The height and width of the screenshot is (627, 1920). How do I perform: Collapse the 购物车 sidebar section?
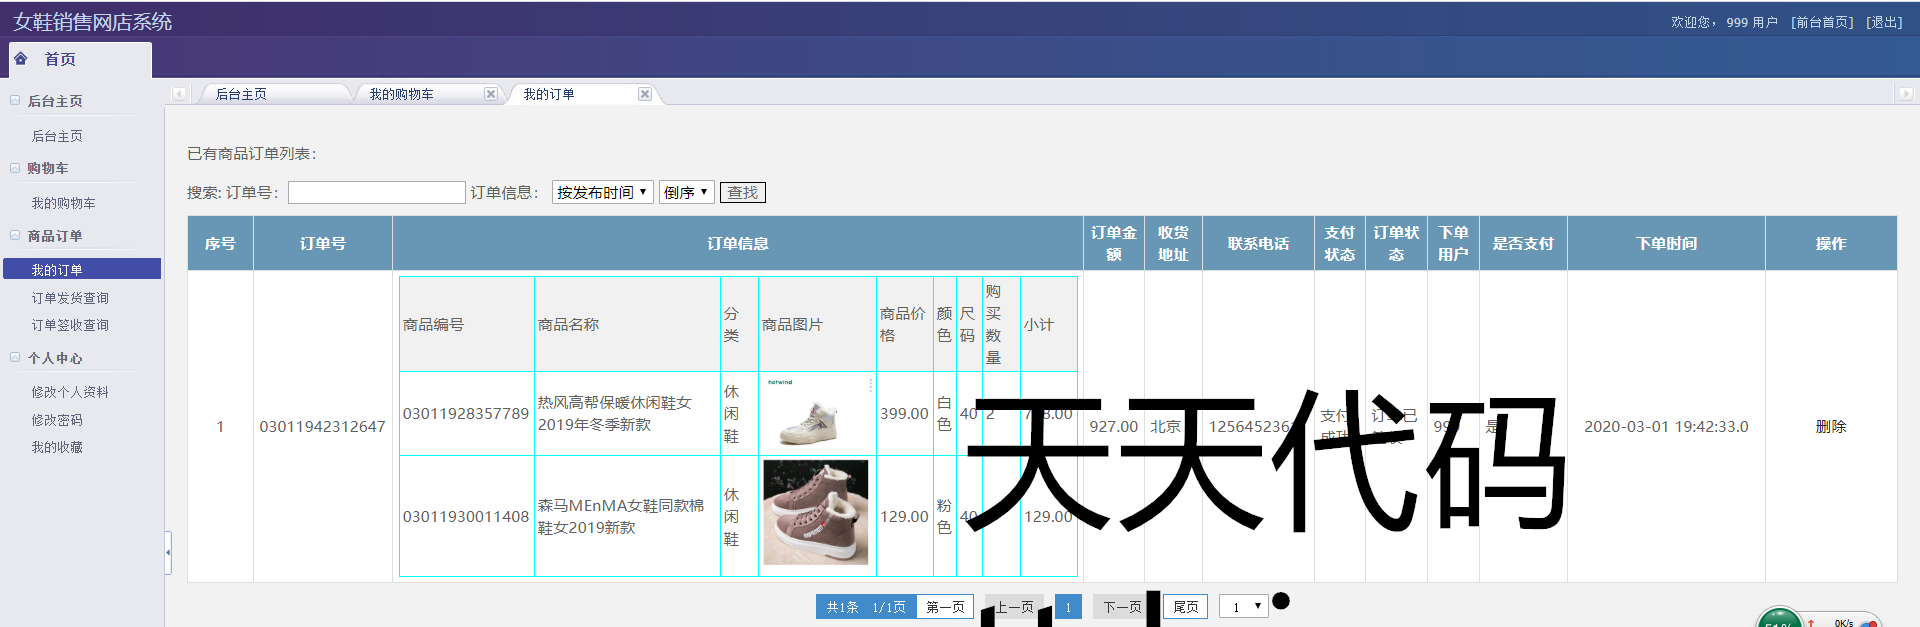point(15,168)
